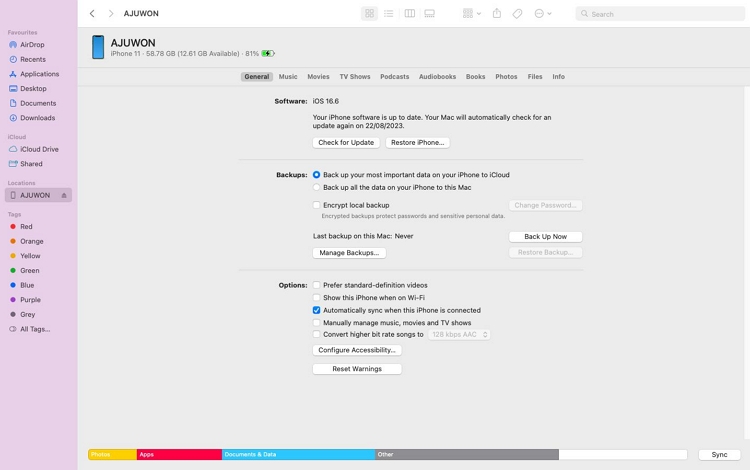Select the Red tag

click(26, 227)
